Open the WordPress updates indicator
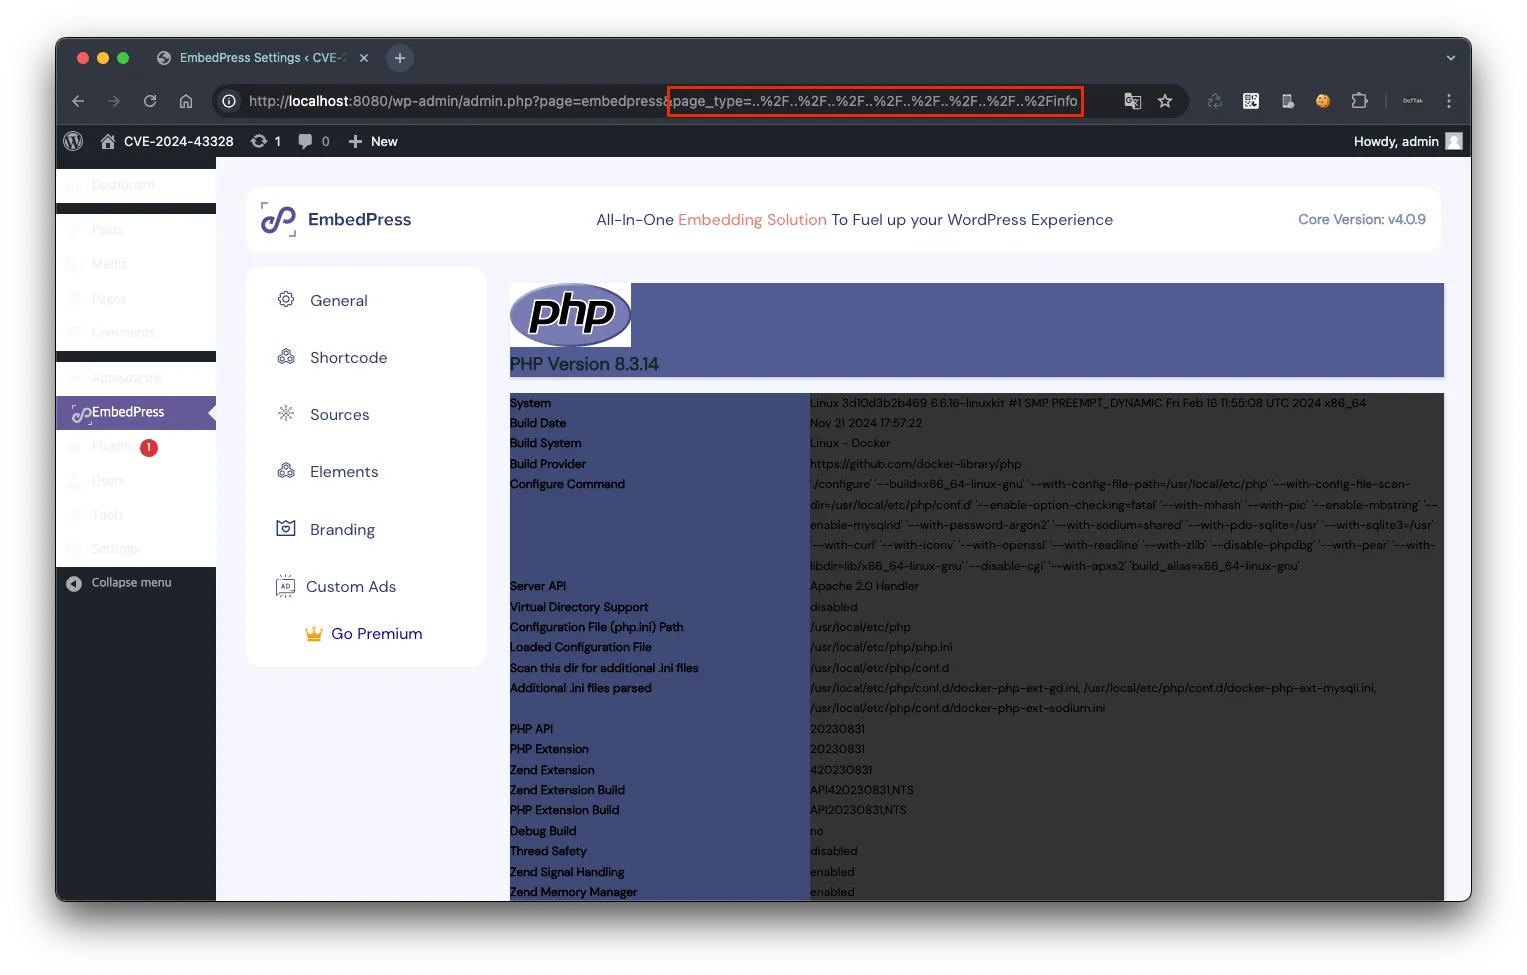The image size is (1527, 975). [x=266, y=142]
